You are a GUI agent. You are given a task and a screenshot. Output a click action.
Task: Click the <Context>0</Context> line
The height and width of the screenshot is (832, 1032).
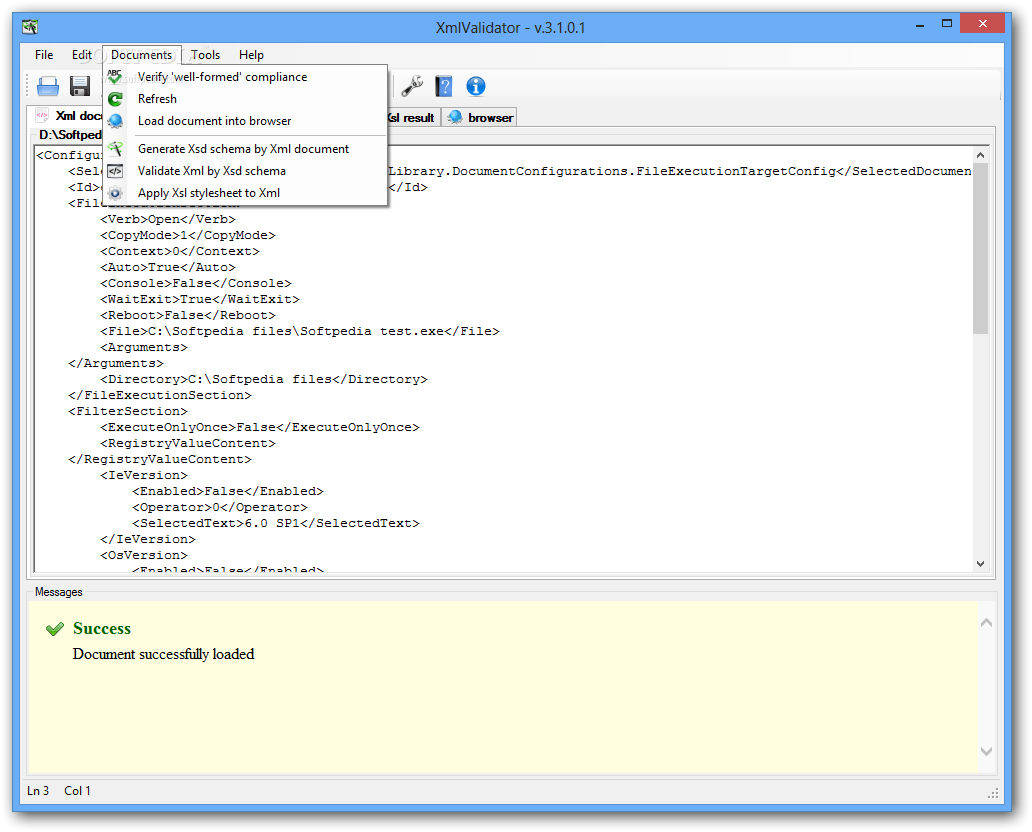[x=180, y=251]
